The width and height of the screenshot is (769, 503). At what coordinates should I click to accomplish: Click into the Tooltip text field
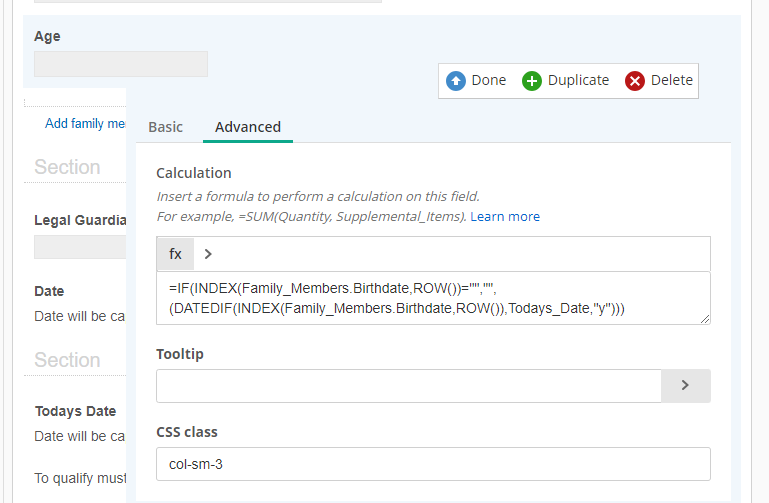409,385
